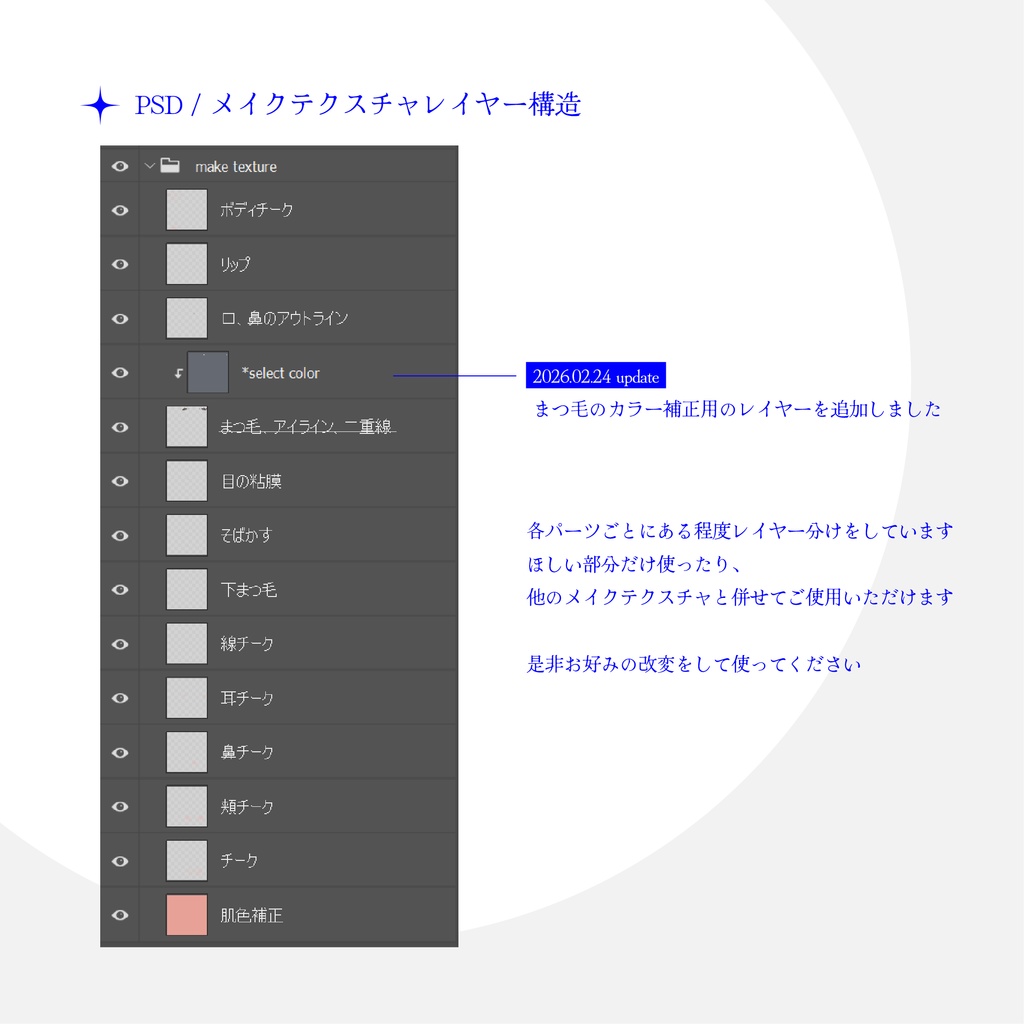Click the line 各パーツごとにある程度レイヤー分けをしています

740,531
